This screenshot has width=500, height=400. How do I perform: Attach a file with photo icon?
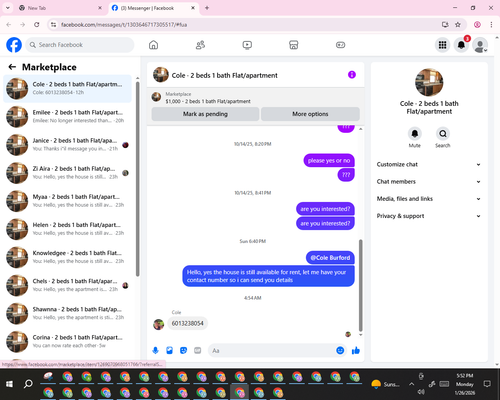coord(169,350)
